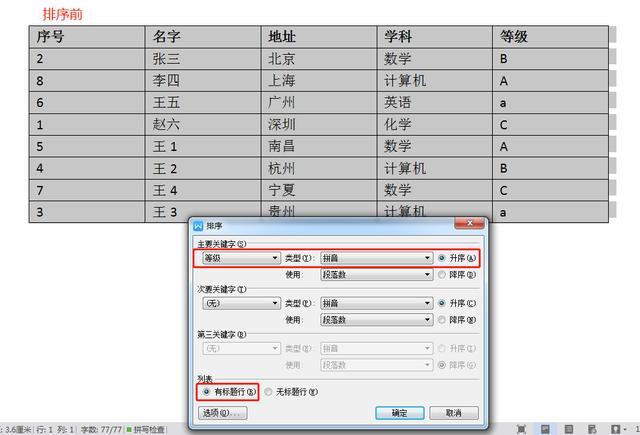Screen dimensions: 640x435
Task: Click the 深圳 address cell
Action: pos(319,124)
